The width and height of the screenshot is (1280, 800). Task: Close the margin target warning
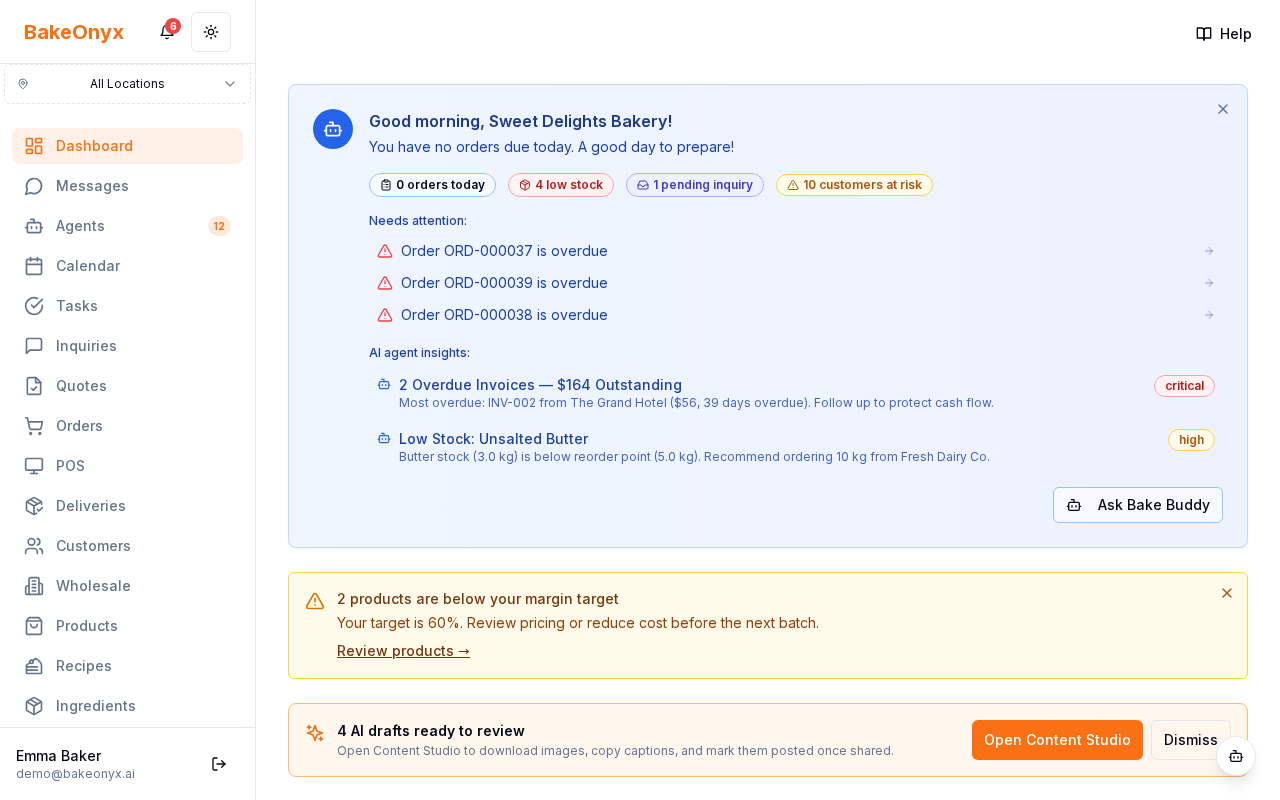(x=1227, y=593)
